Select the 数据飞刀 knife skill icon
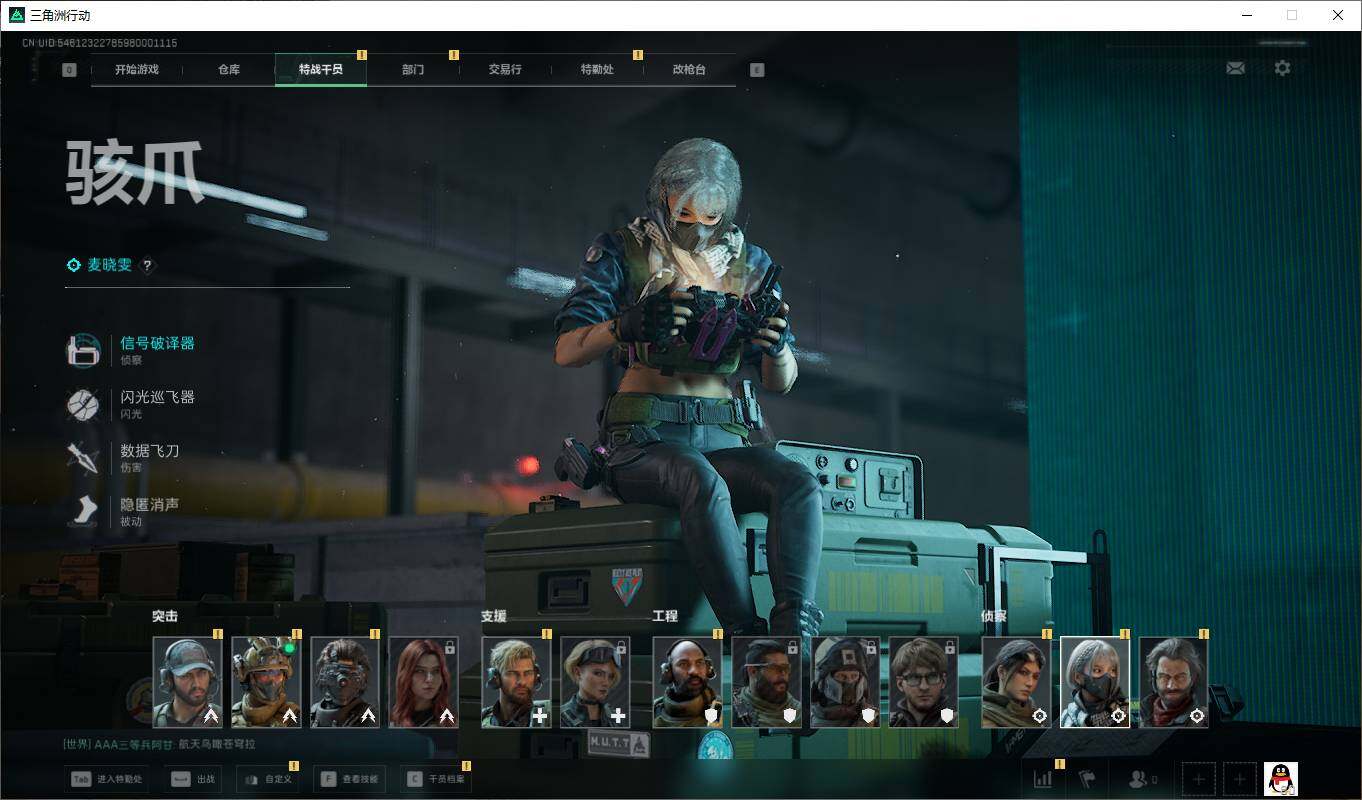1362x800 pixels. pyautogui.click(x=83, y=458)
